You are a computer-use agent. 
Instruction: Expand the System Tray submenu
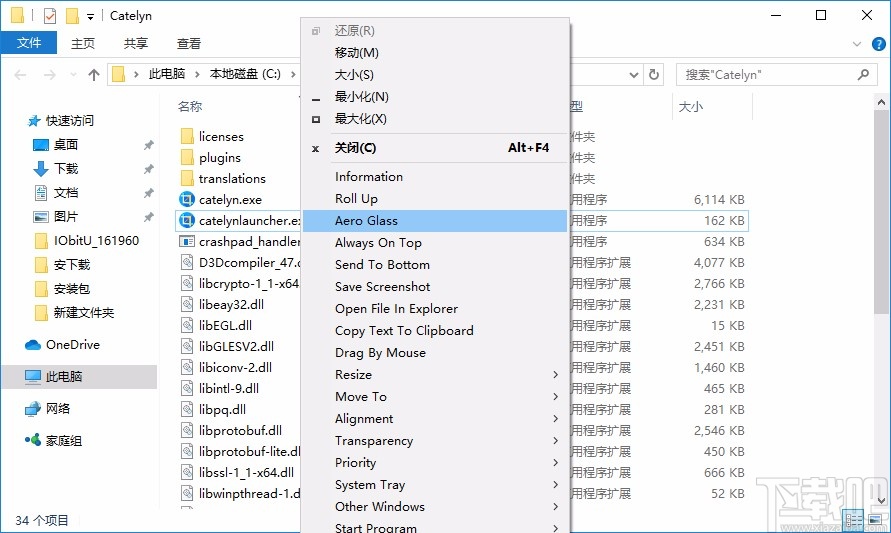click(435, 485)
